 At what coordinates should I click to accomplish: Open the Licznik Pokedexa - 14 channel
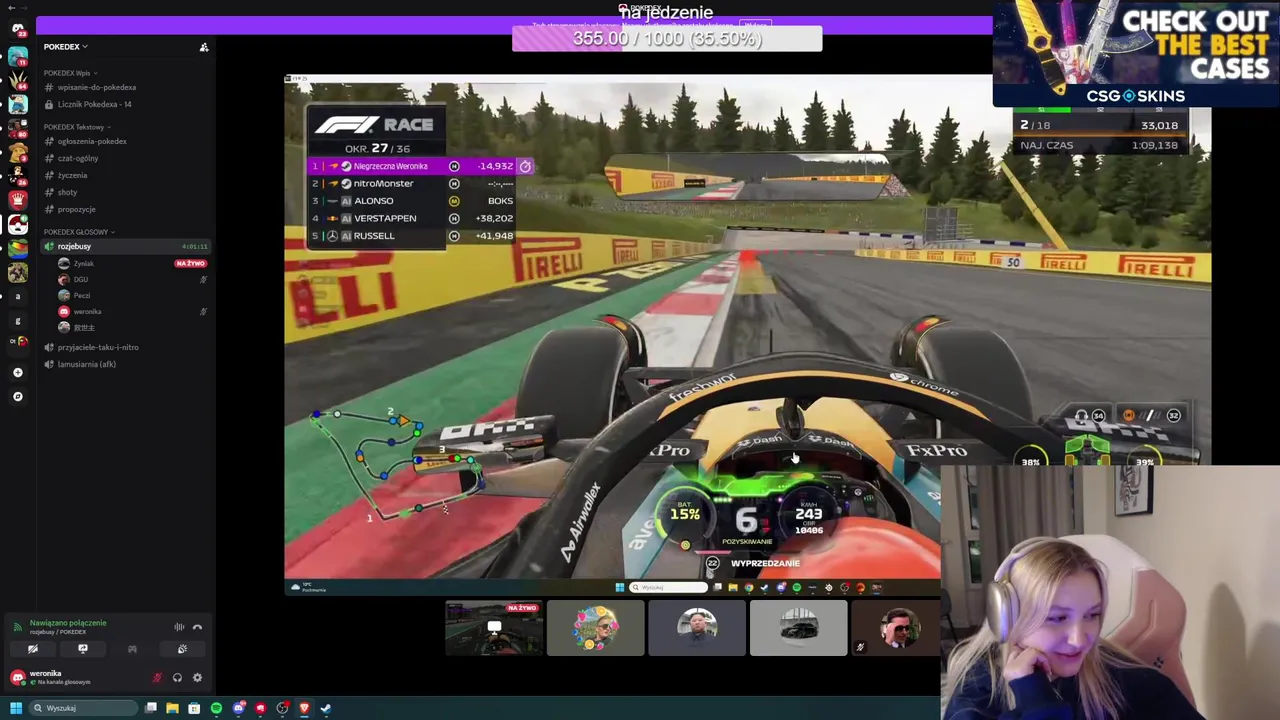pyautogui.click(x=126, y=104)
